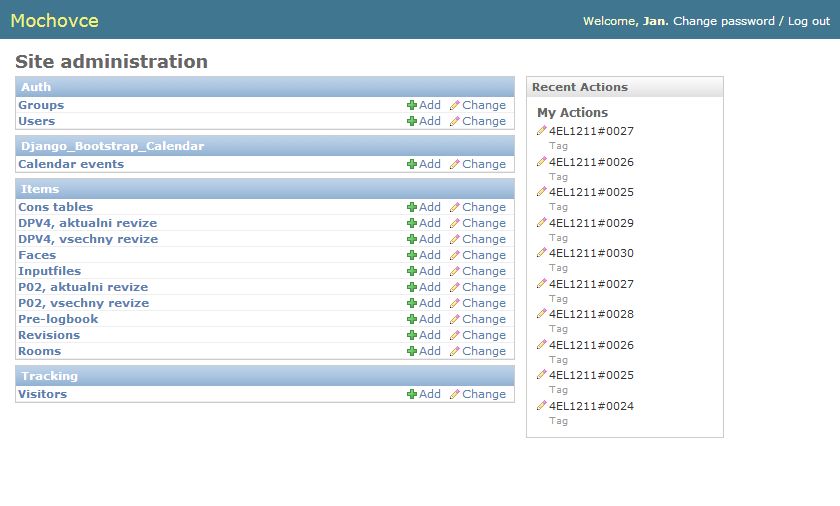Open the Auth section header
The width and height of the screenshot is (840, 506).
pos(36,87)
